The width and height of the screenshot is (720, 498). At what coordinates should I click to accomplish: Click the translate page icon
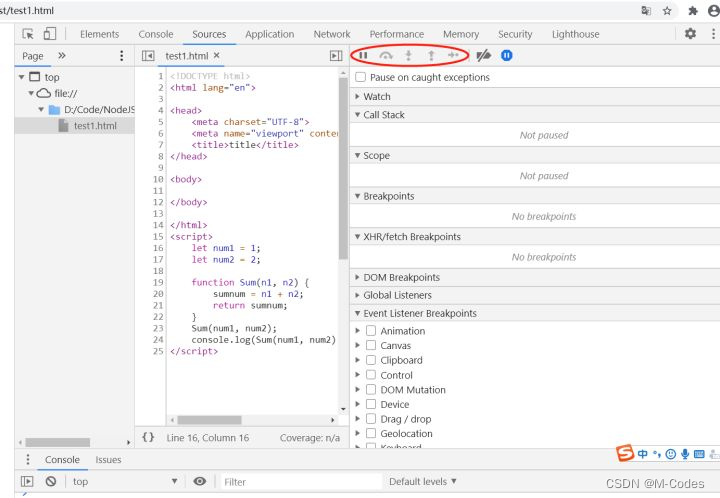646,11
